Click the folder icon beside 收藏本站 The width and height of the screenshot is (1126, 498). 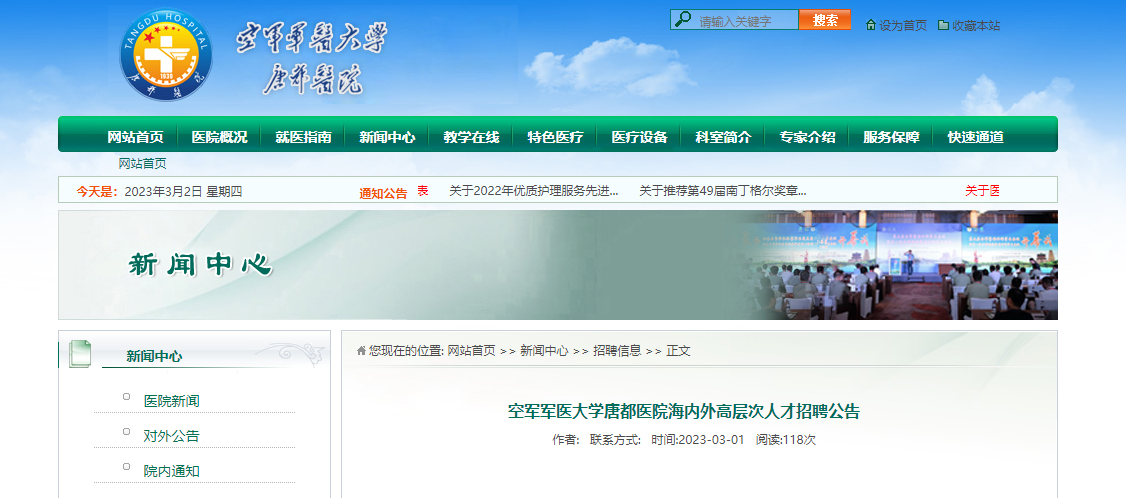(x=943, y=25)
